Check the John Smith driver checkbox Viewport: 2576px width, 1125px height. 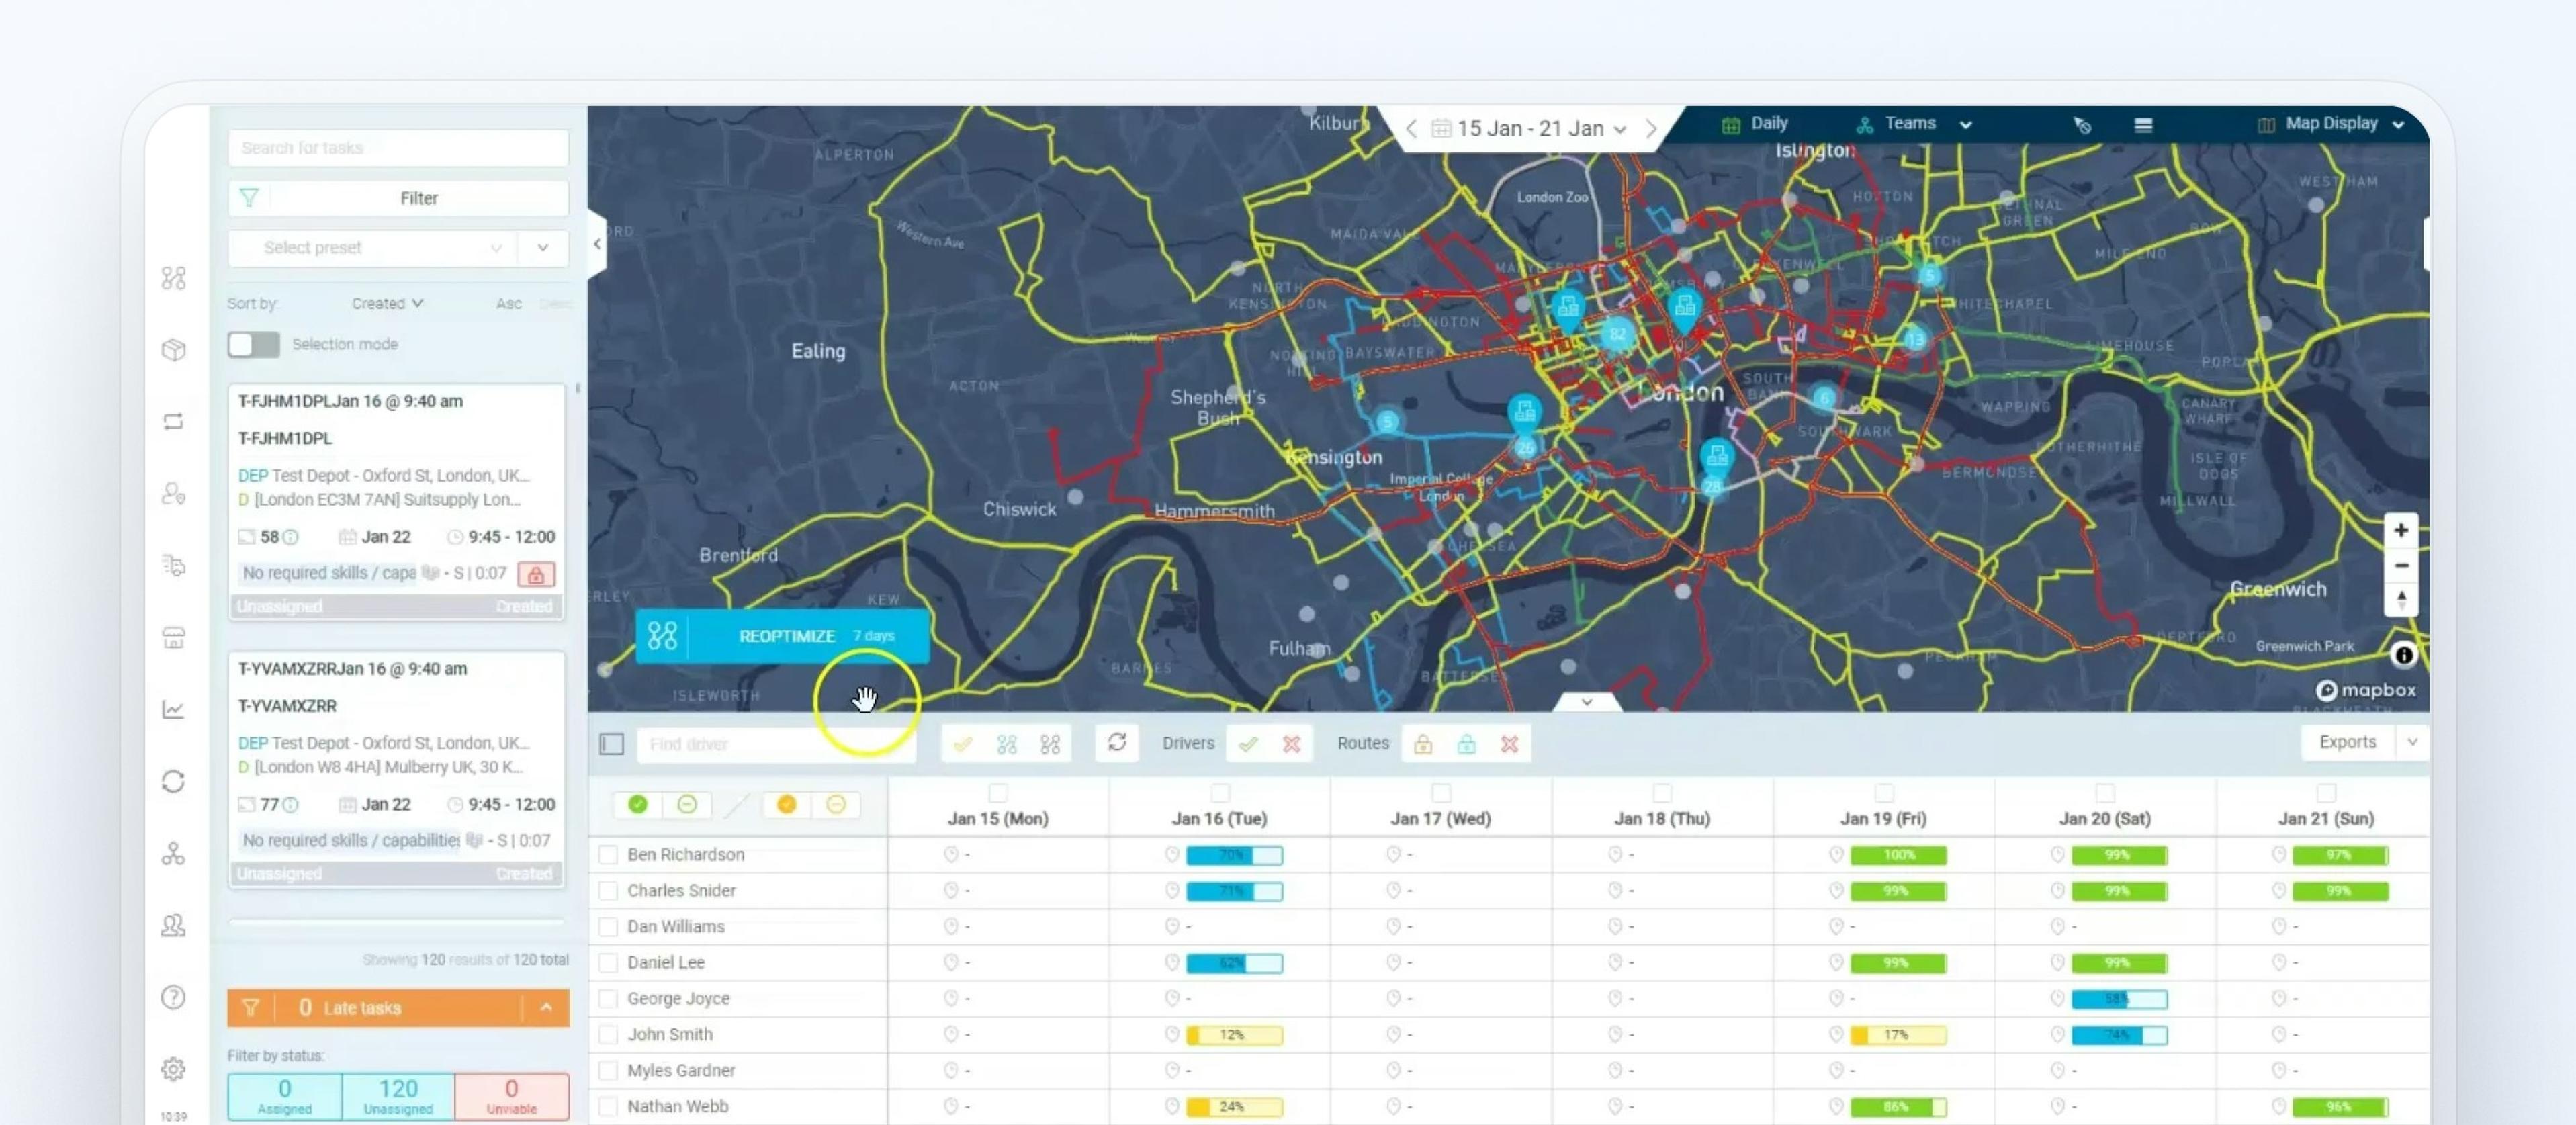[x=608, y=1035]
